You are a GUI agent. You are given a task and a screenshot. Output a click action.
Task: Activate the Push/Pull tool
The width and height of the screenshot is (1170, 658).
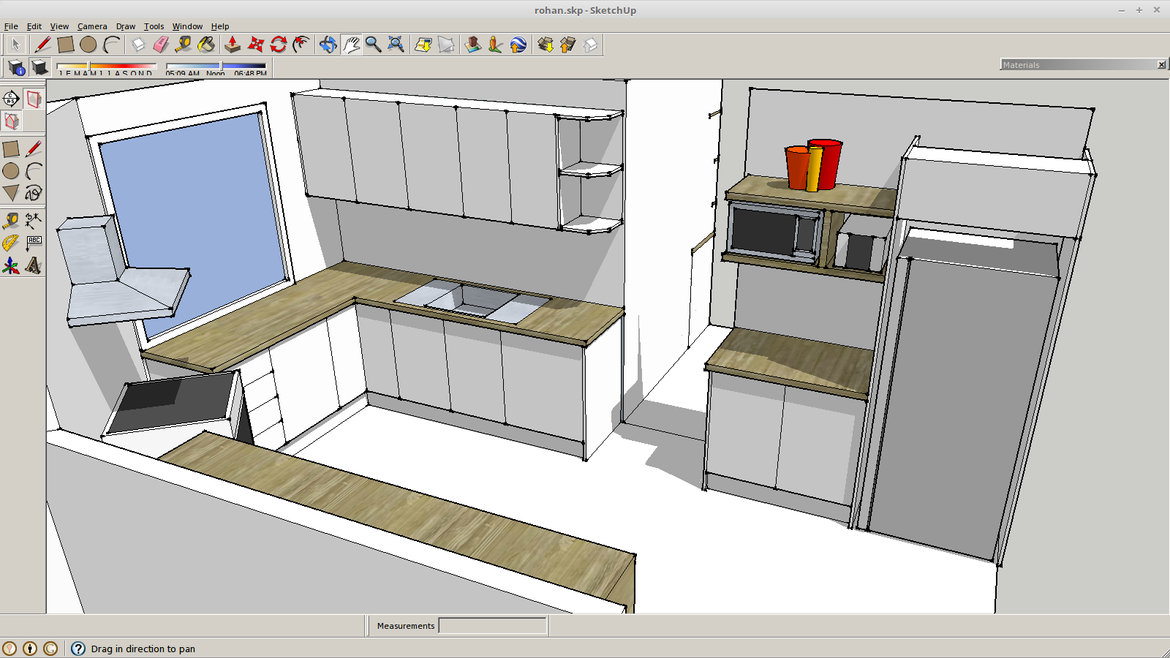[x=232, y=44]
